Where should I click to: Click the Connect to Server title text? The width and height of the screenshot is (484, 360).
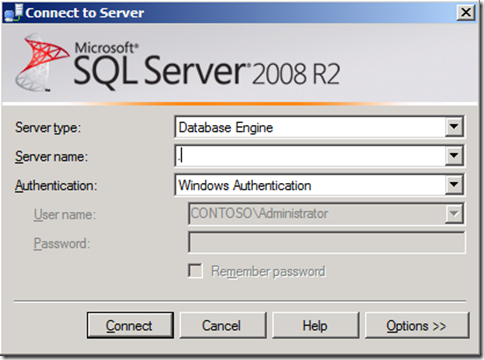coord(85,13)
